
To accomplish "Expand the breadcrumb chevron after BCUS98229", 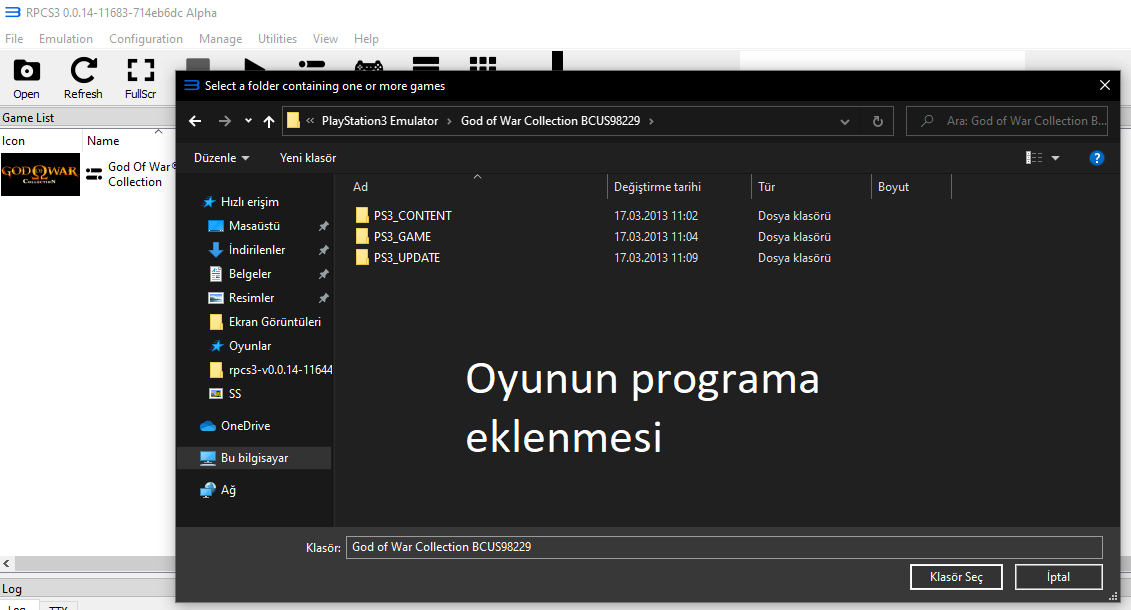I will [x=651, y=121].
